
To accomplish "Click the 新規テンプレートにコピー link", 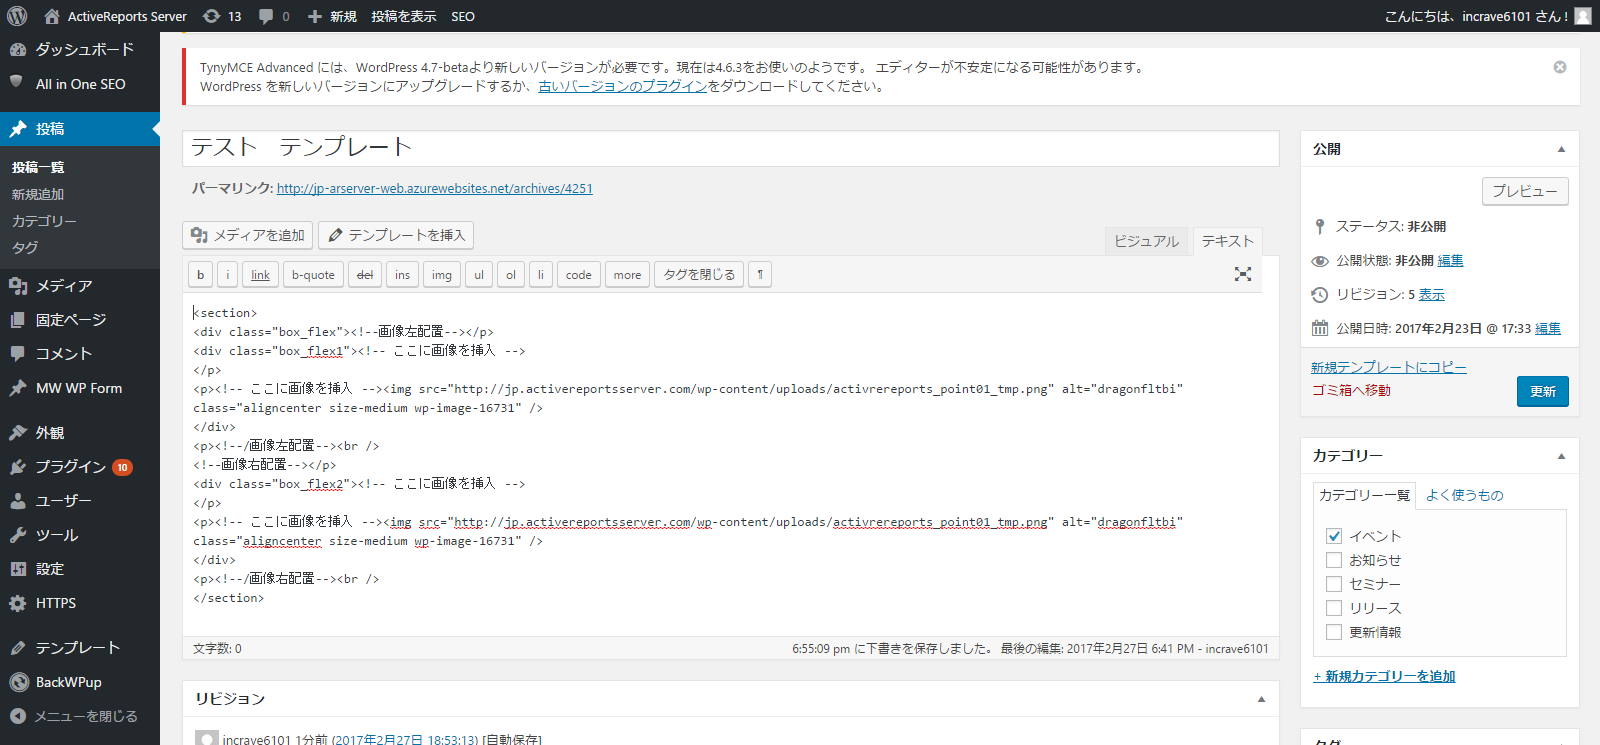I will (1389, 367).
